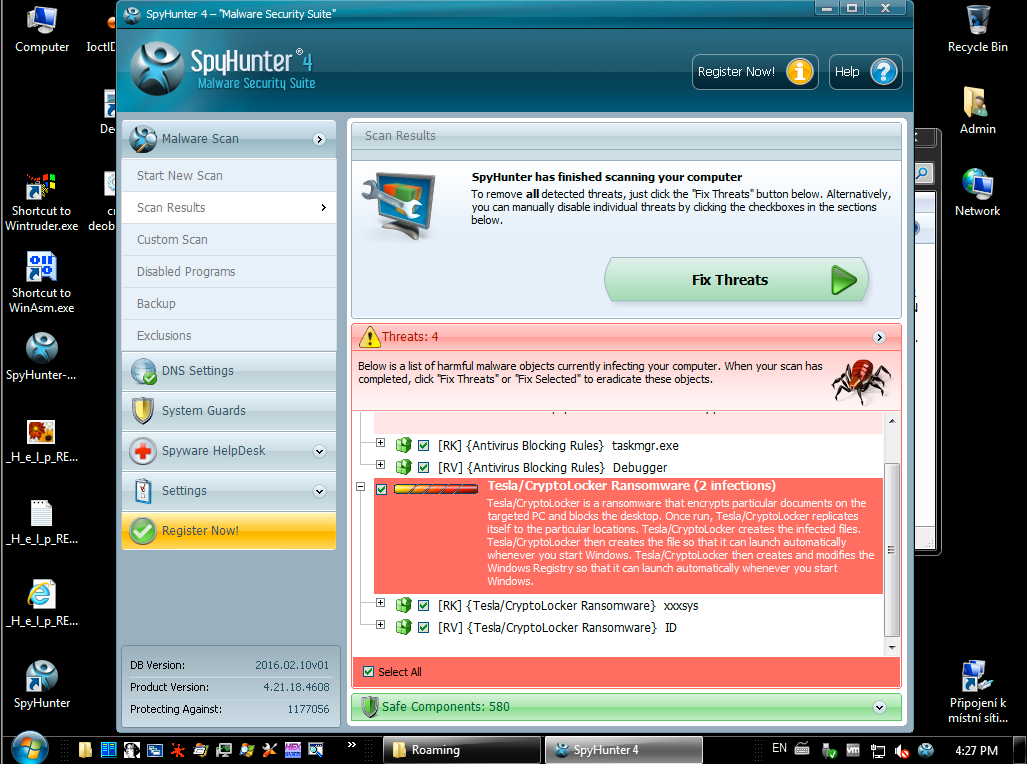Image resolution: width=1027 pixels, height=764 pixels.
Task: Click green cube icon of xxxsys row
Action: click(403, 605)
